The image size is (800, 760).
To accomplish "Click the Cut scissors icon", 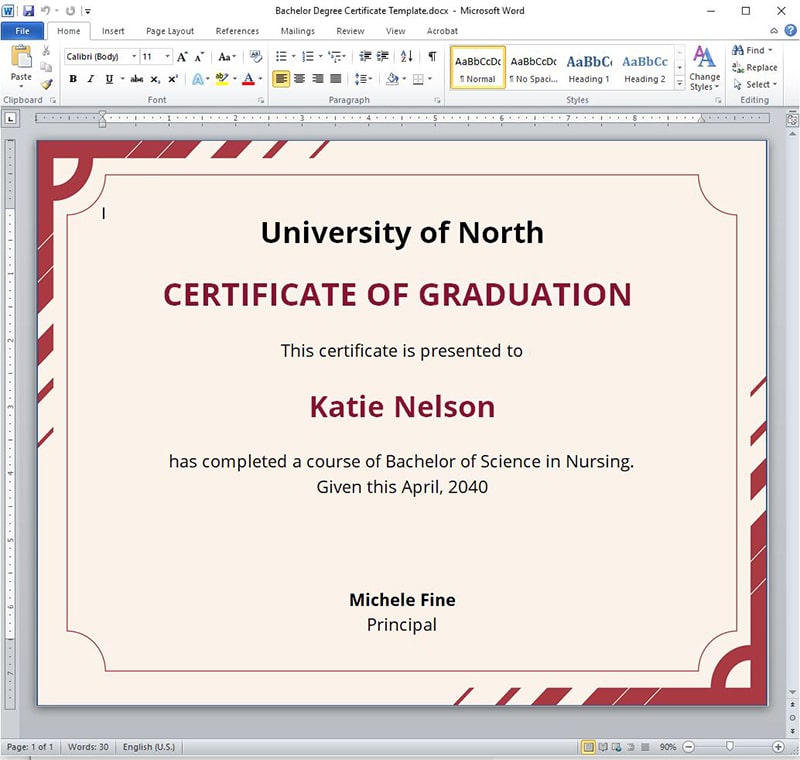I will [x=46, y=51].
